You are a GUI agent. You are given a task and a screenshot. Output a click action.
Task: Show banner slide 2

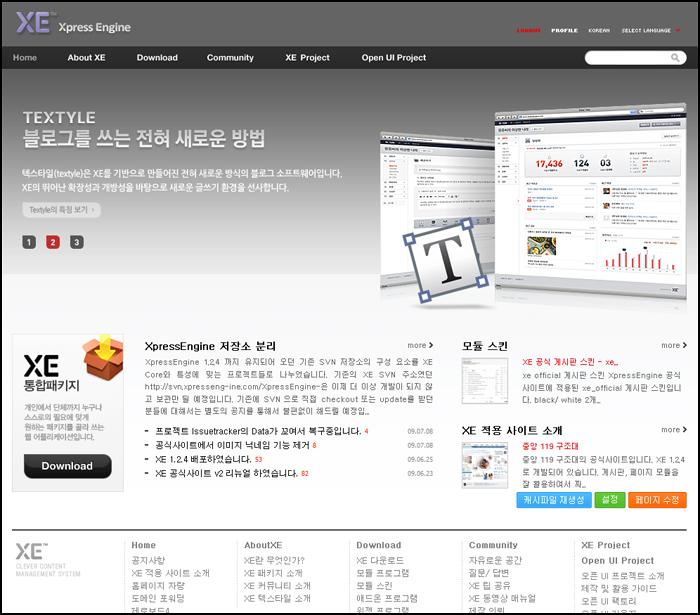[53, 242]
